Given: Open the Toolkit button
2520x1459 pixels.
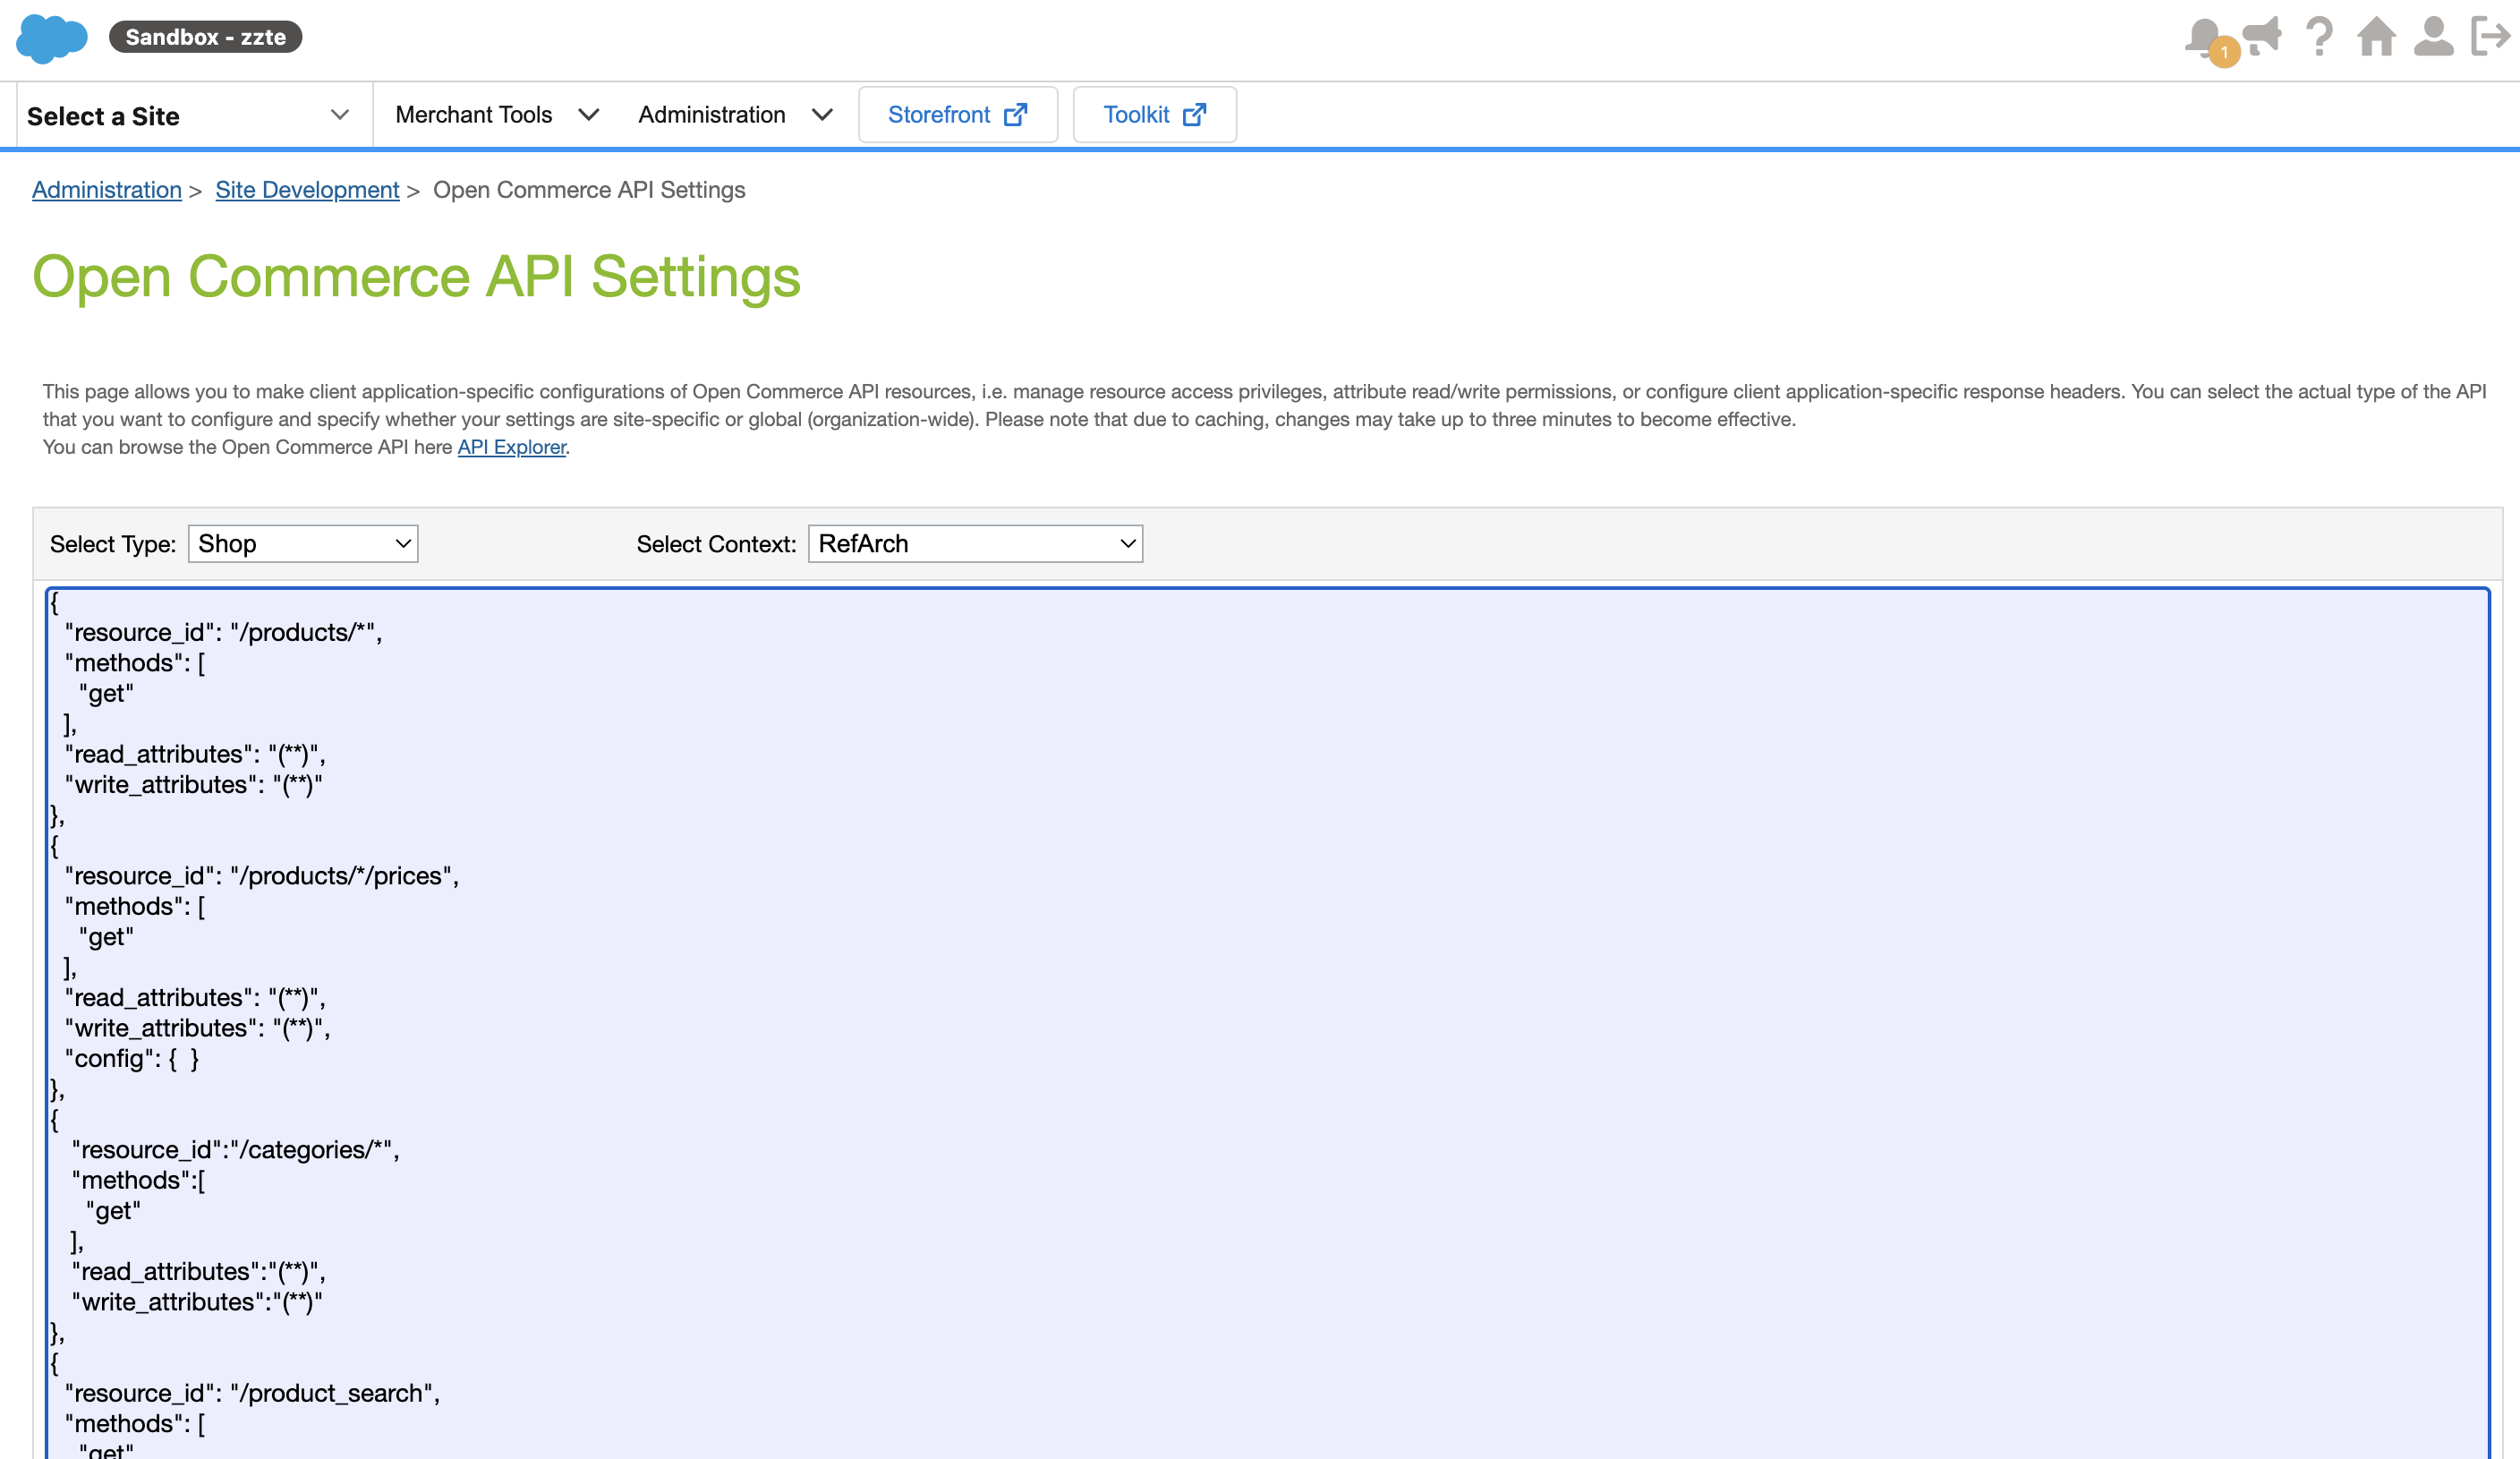Looking at the screenshot, I should coord(1155,114).
